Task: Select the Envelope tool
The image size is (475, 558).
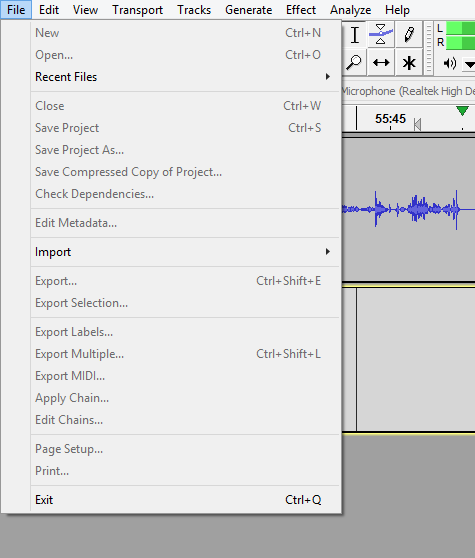Action: point(381,35)
